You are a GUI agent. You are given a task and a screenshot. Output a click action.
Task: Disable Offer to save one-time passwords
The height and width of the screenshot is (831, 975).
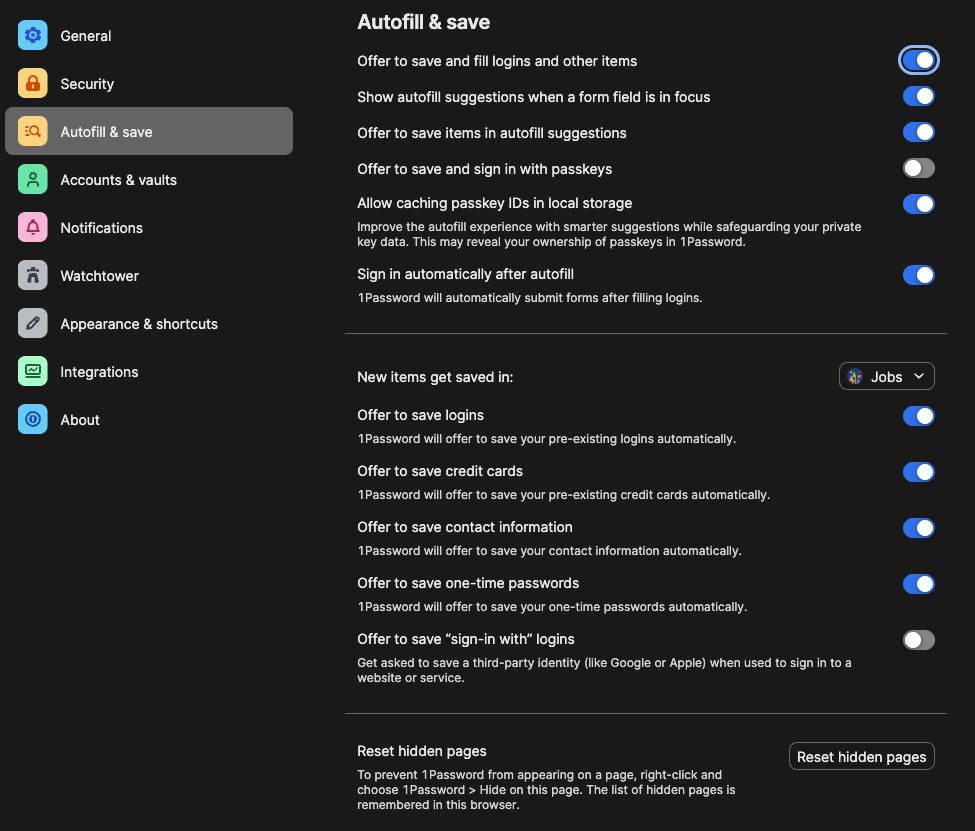point(918,584)
